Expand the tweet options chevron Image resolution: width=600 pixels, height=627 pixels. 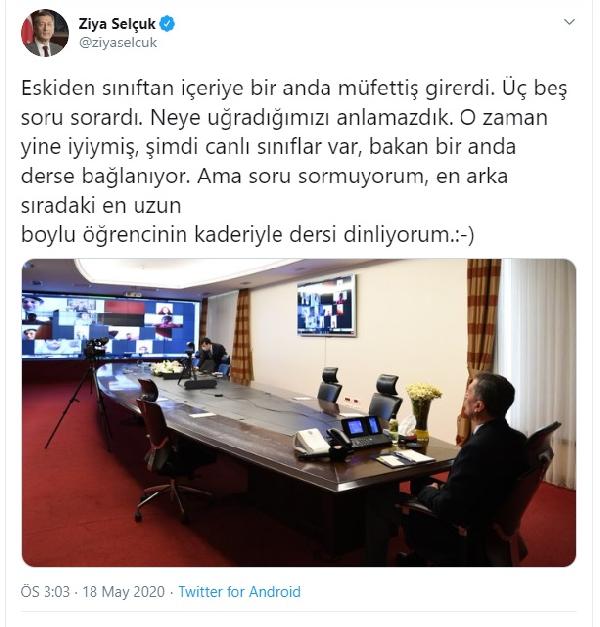[569, 22]
